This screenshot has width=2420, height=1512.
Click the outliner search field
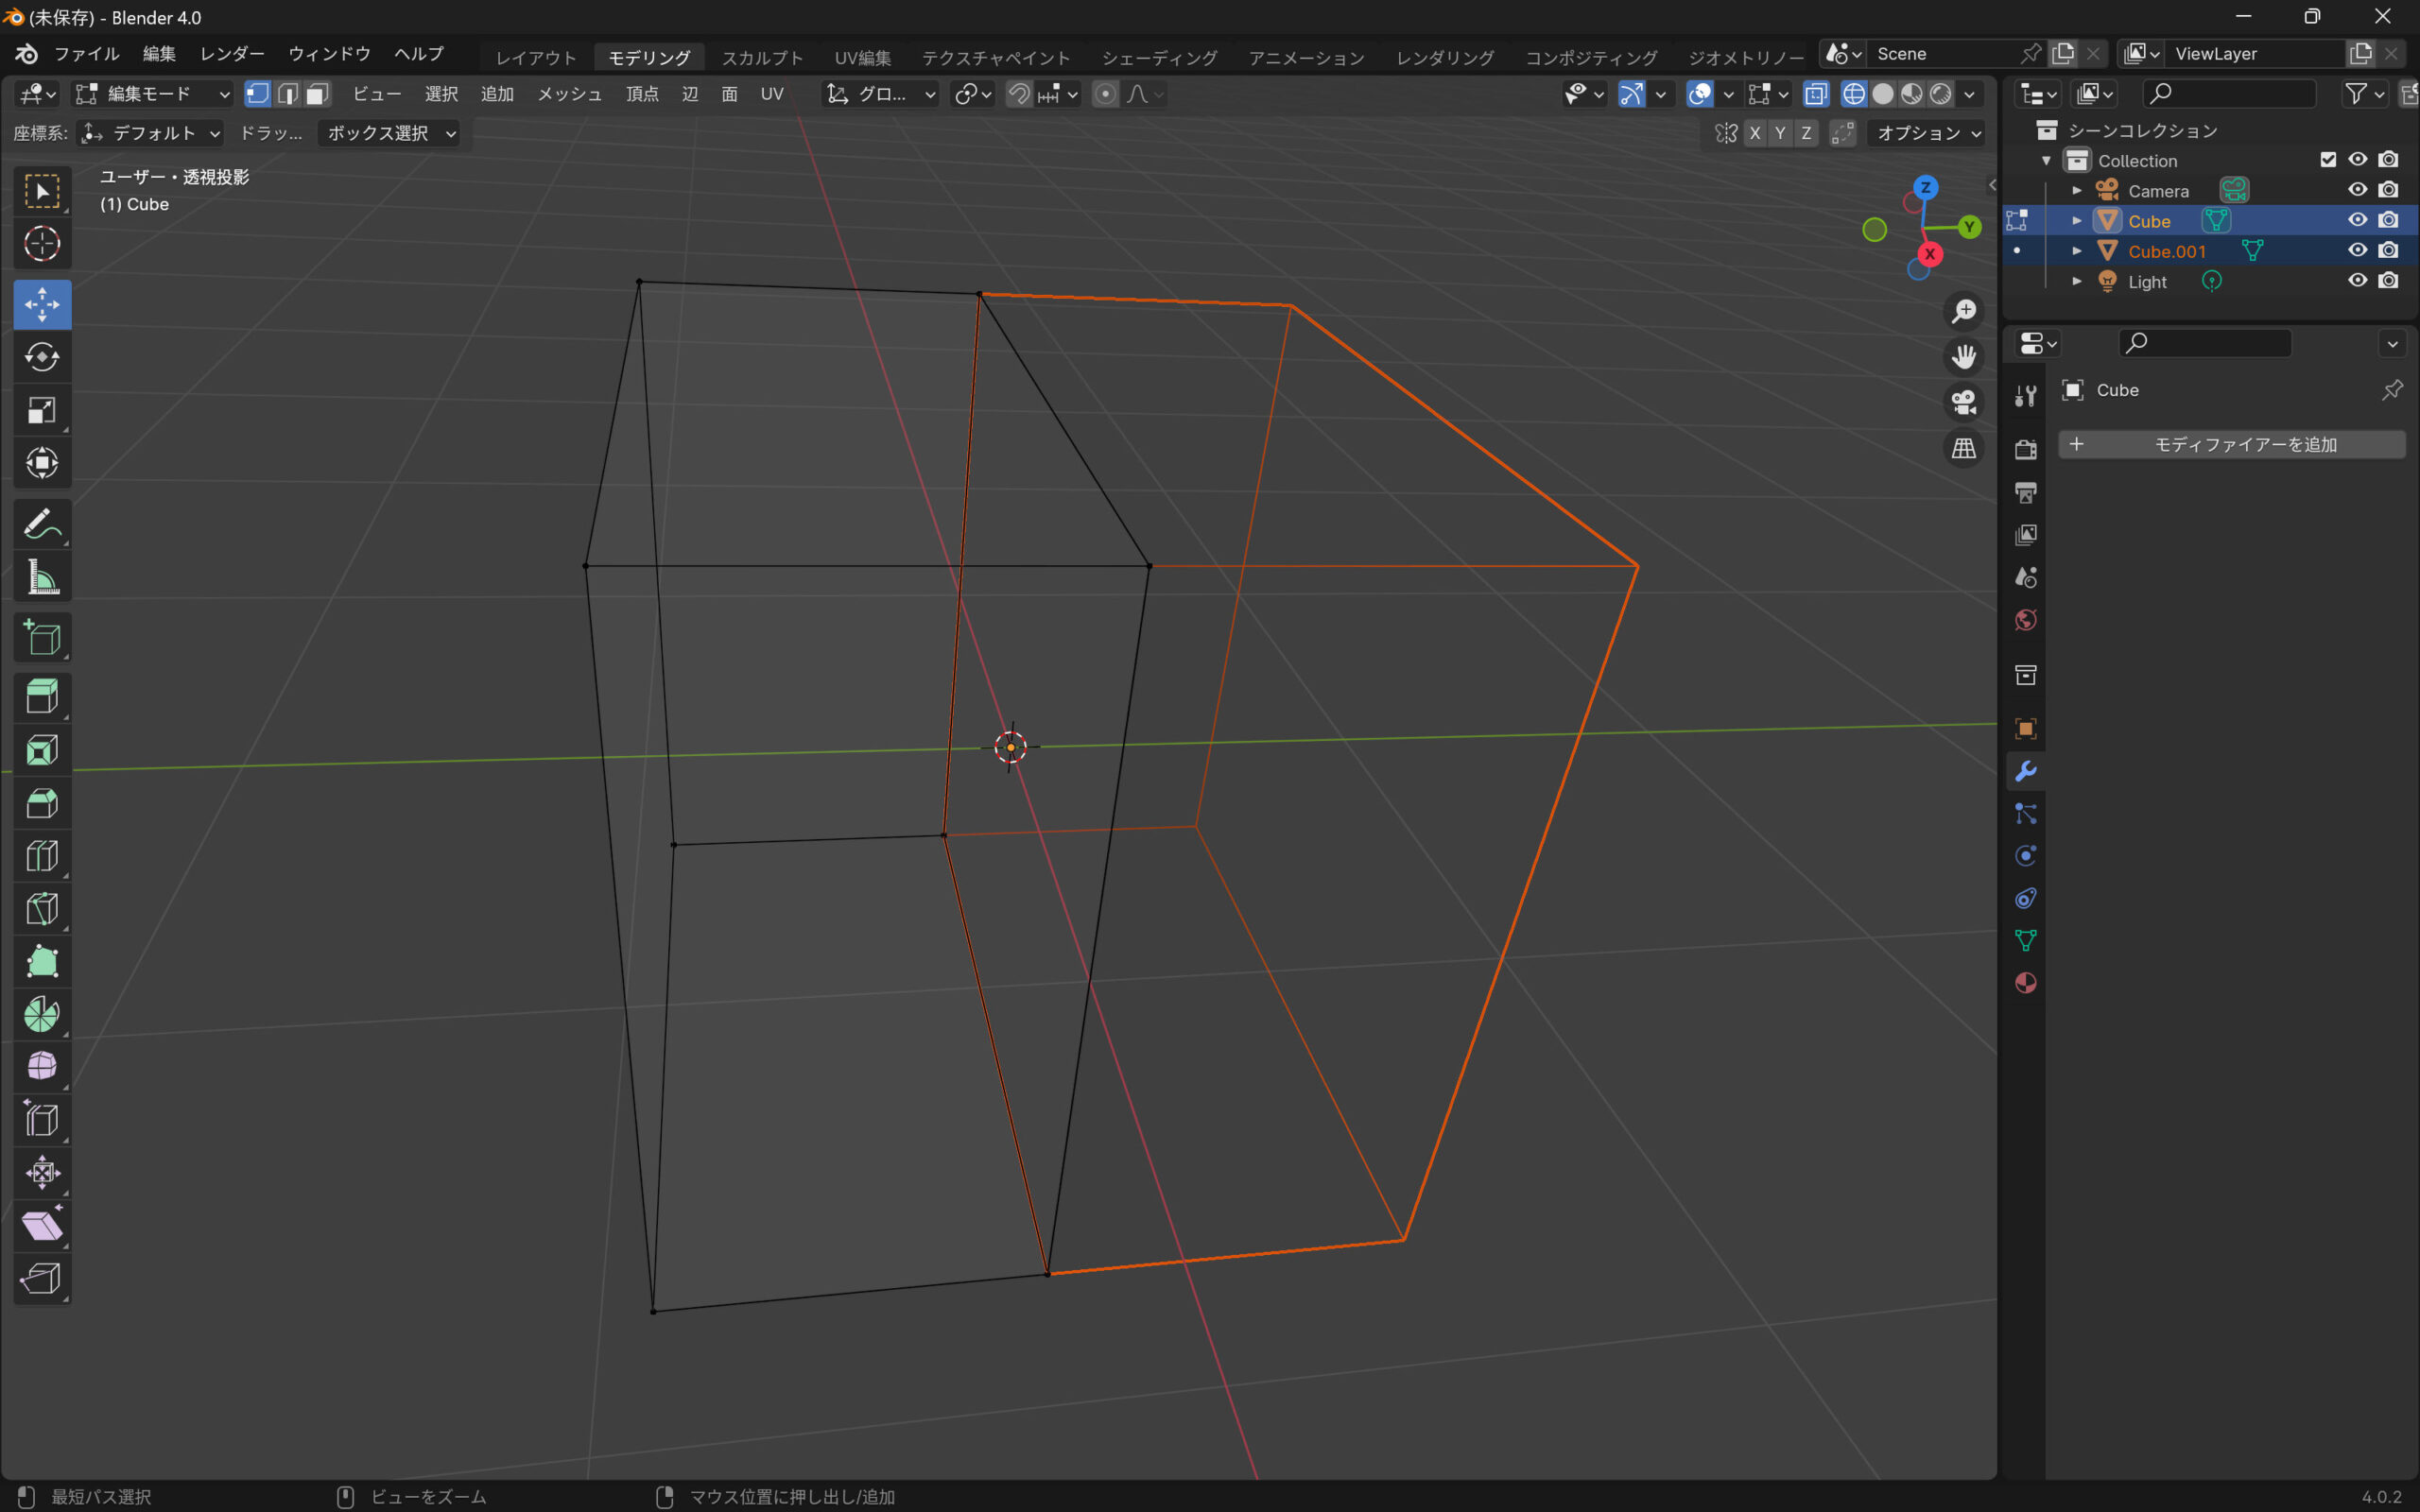pyautogui.click(x=2230, y=94)
